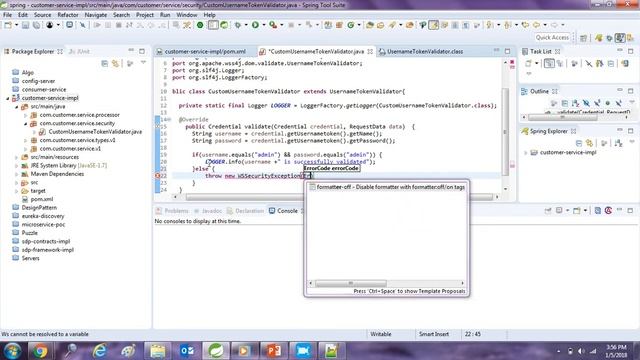Click the Back navigation arrow icon
Screen dimensions: 640x360
point(536,25)
